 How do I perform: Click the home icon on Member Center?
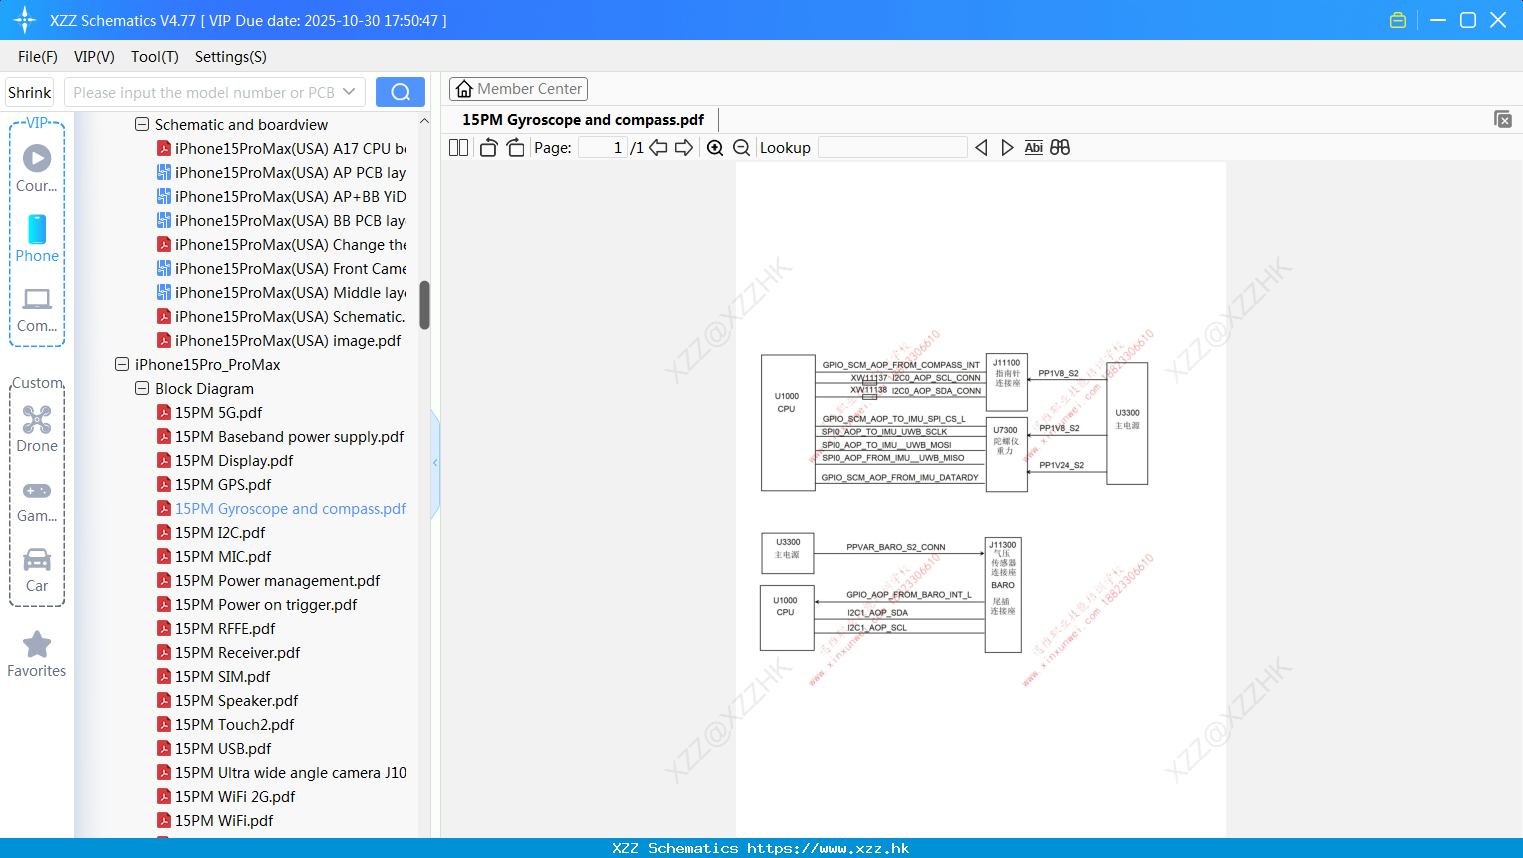pyautogui.click(x=464, y=89)
